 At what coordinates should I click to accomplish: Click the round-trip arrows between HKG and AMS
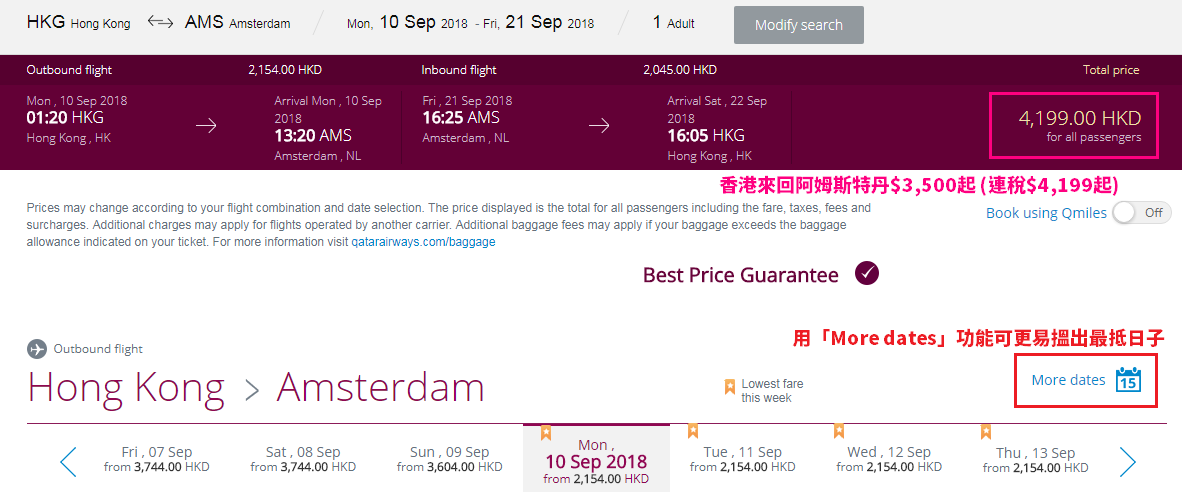[160, 23]
